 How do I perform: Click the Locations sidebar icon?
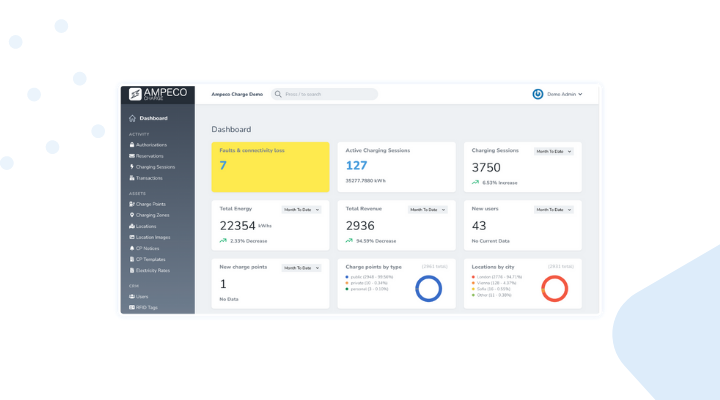(132, 226)
